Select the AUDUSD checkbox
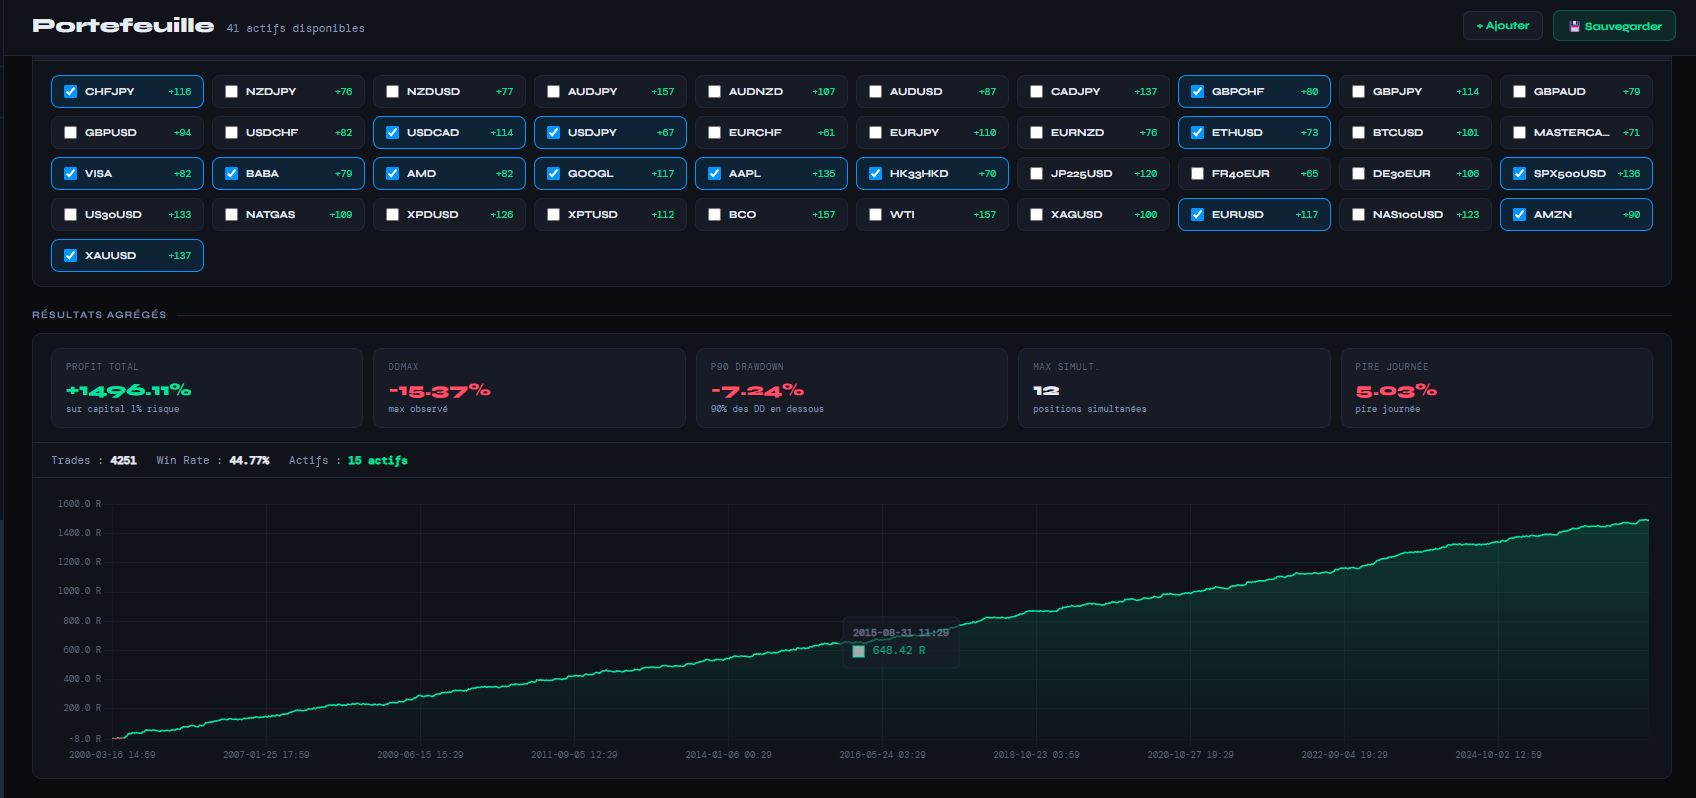This screenshot has width=1696, height=798. coord(876,91)
